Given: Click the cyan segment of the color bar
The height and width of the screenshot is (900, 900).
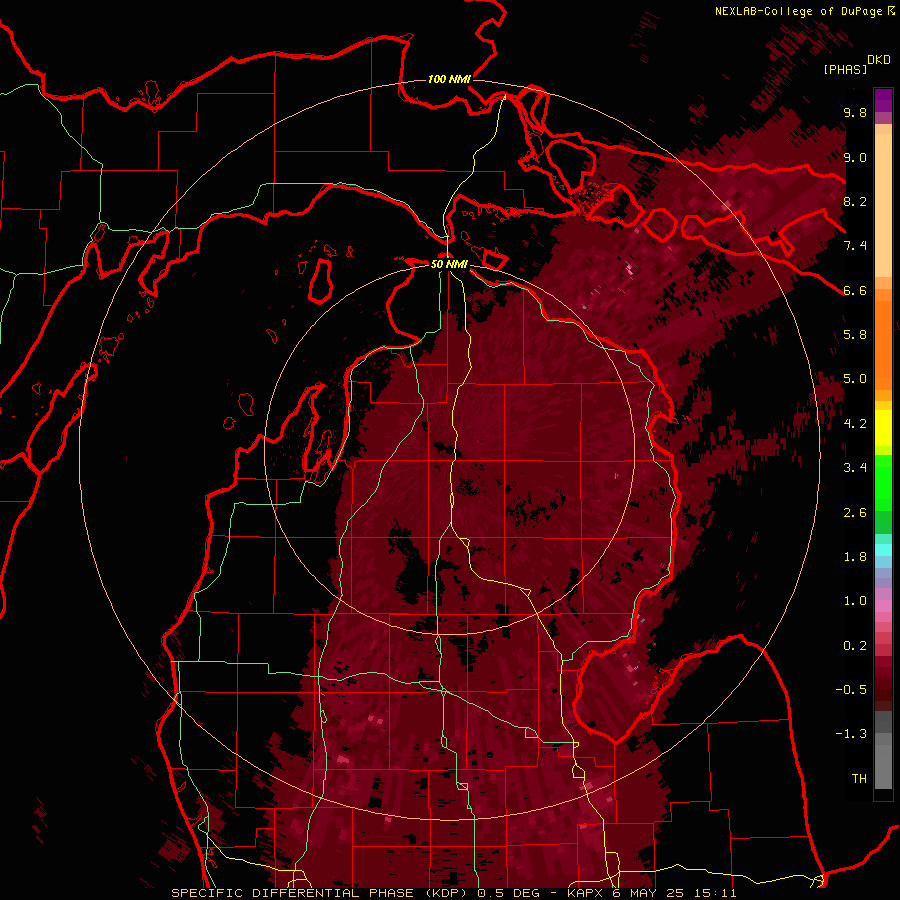Looking at the screenshot, I should coord(883,550).
